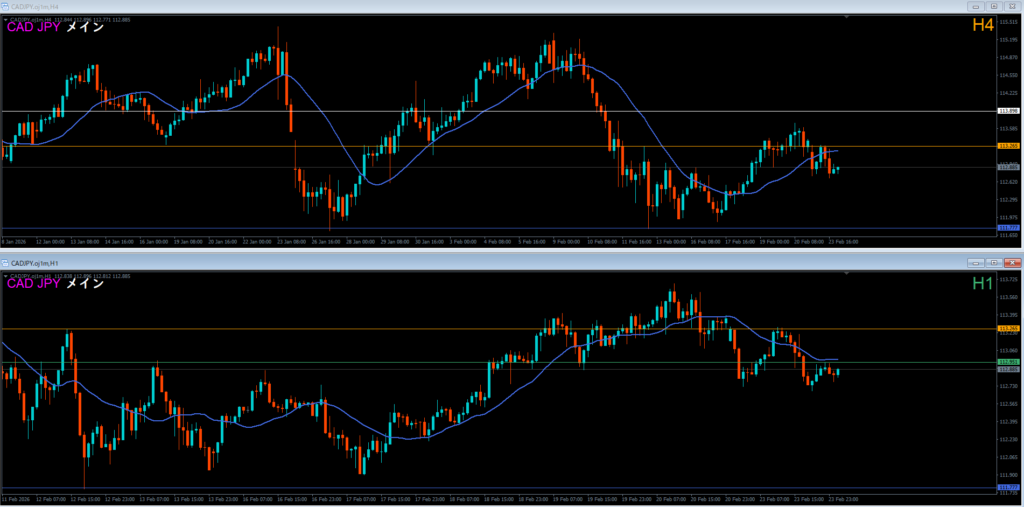Click the chart shift triangle on H1 chart
The height and width of the screenshot is (507, 1024).
pyautogui.click(x=847, y=273)
